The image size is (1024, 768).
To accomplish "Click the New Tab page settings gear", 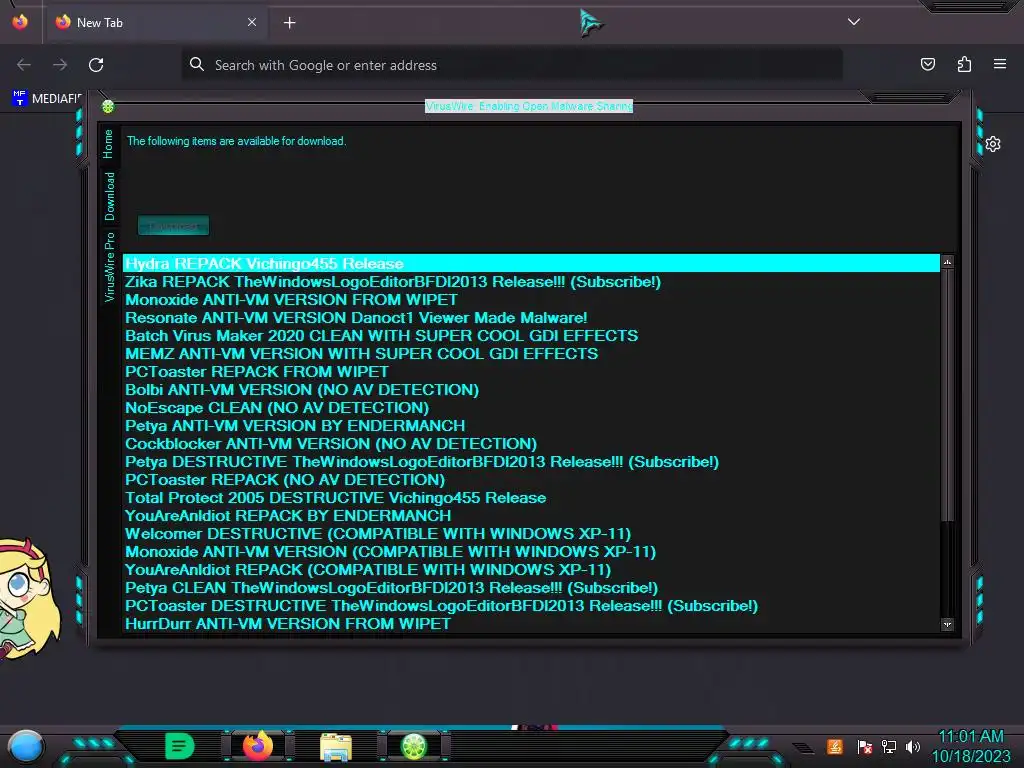I will [x=993, y=144].
